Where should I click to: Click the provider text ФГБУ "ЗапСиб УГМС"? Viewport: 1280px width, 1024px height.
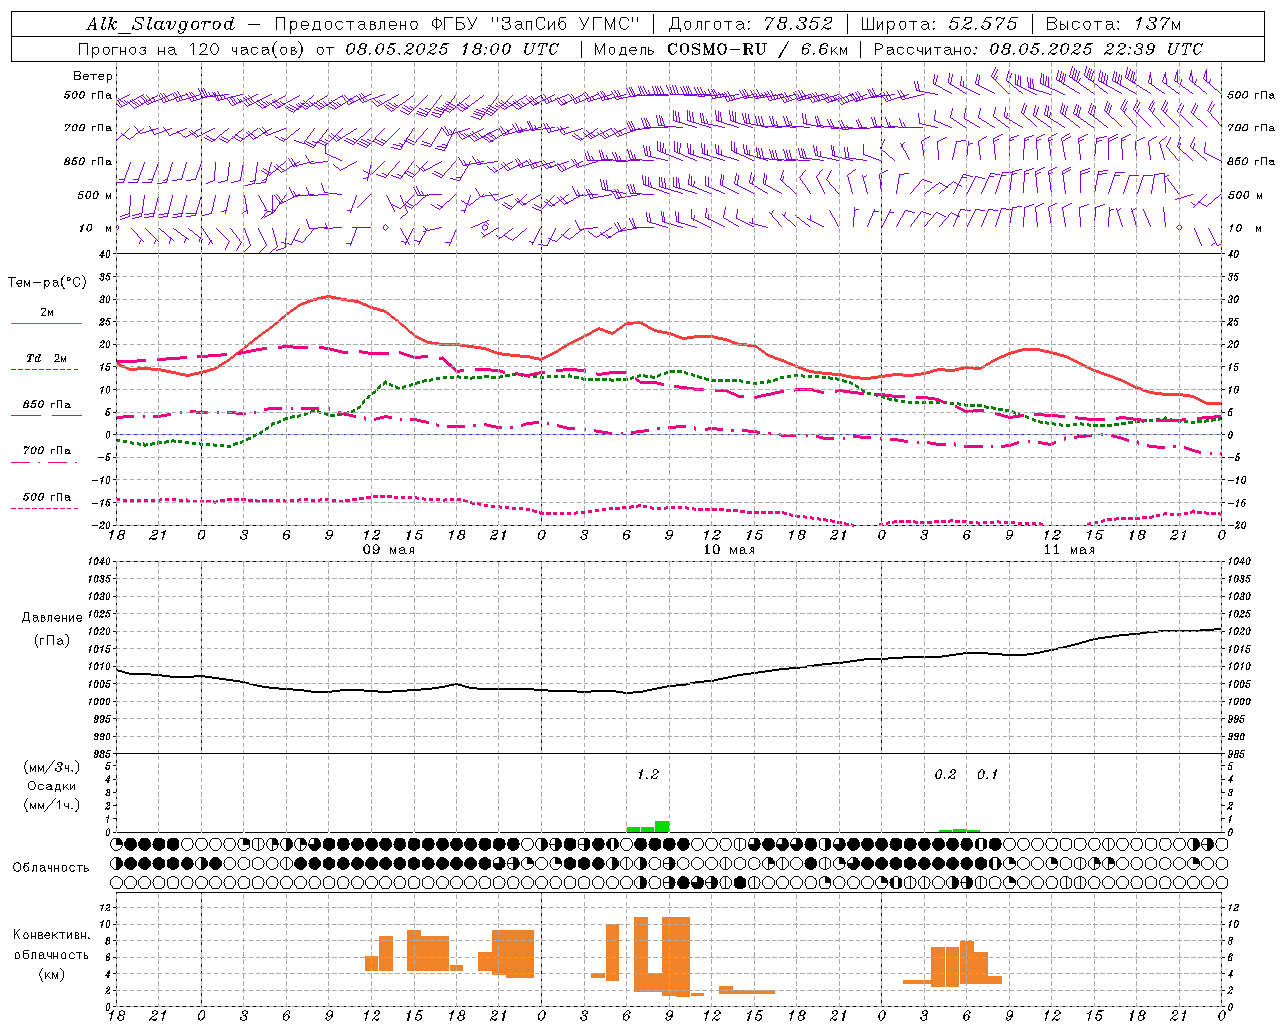537,24
